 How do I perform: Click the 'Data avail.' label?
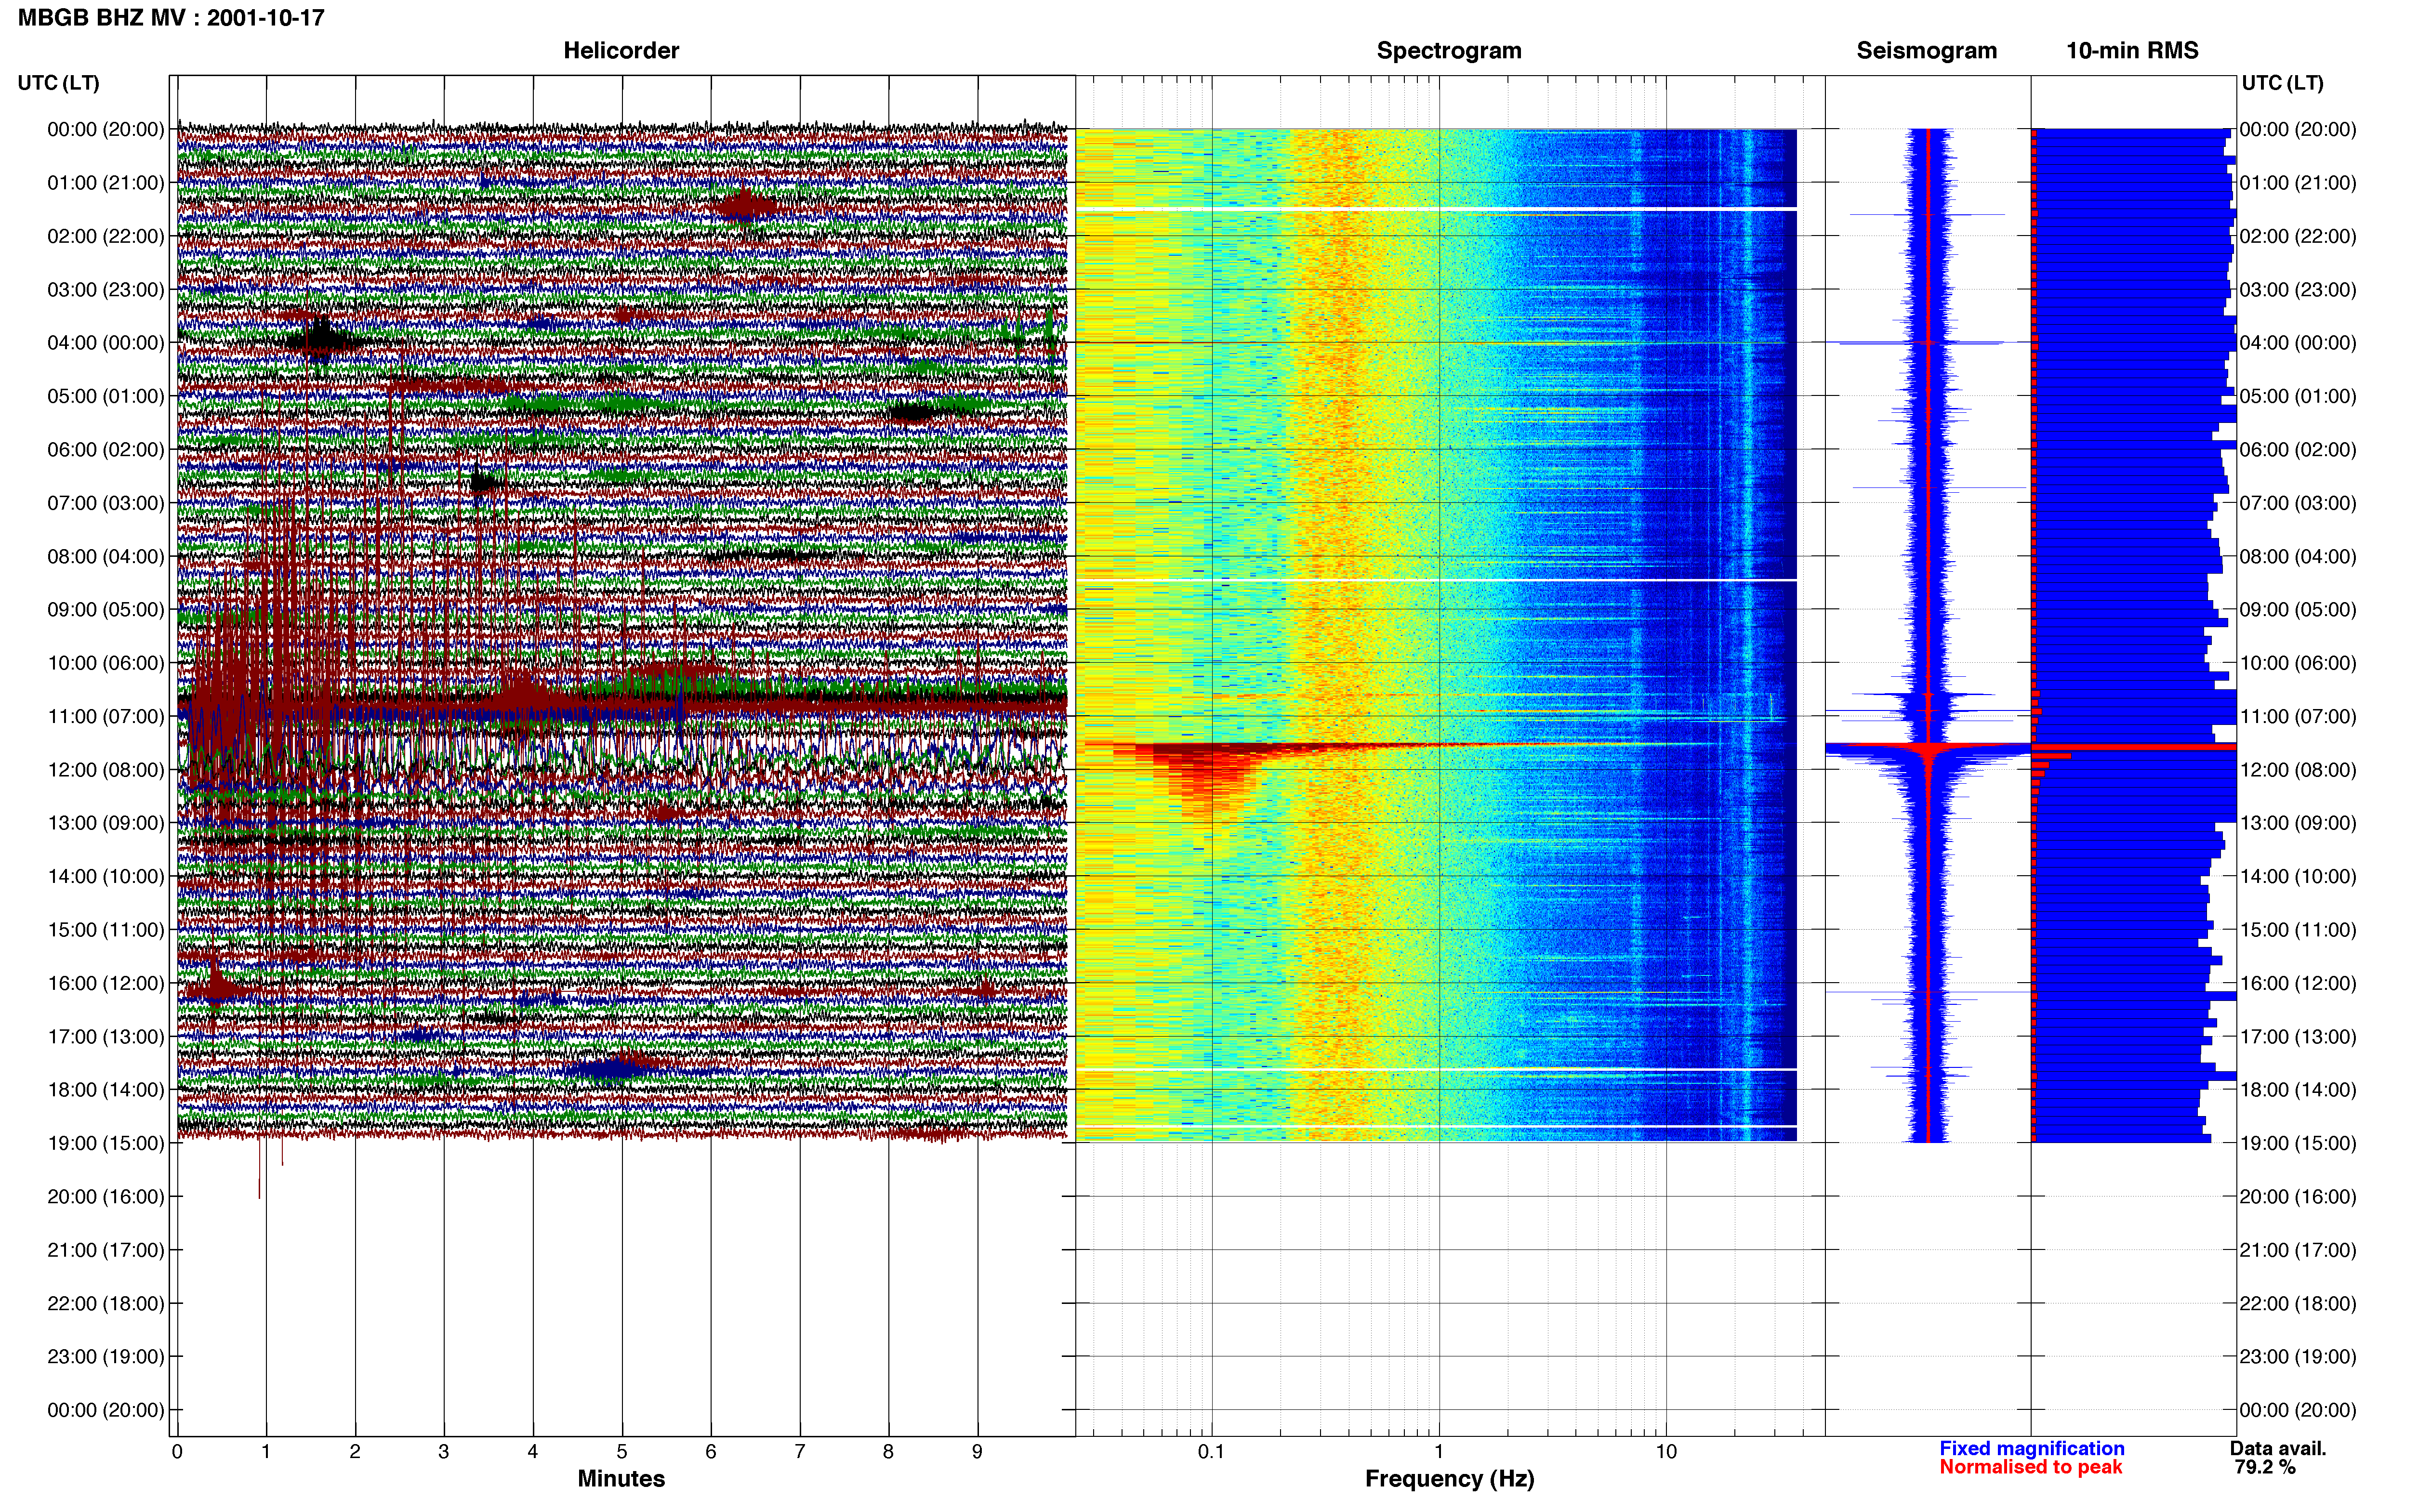[2278, 1448]
